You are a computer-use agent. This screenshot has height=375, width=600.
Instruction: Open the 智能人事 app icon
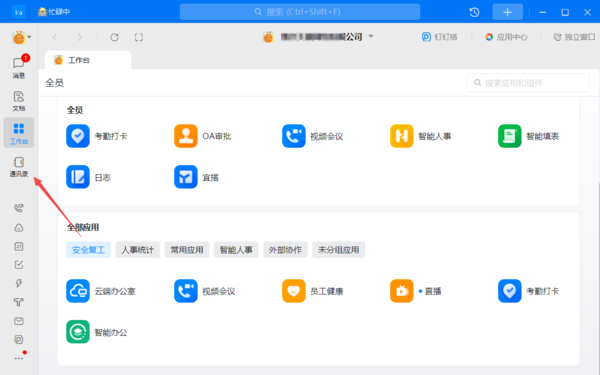[x=401, y=136]
